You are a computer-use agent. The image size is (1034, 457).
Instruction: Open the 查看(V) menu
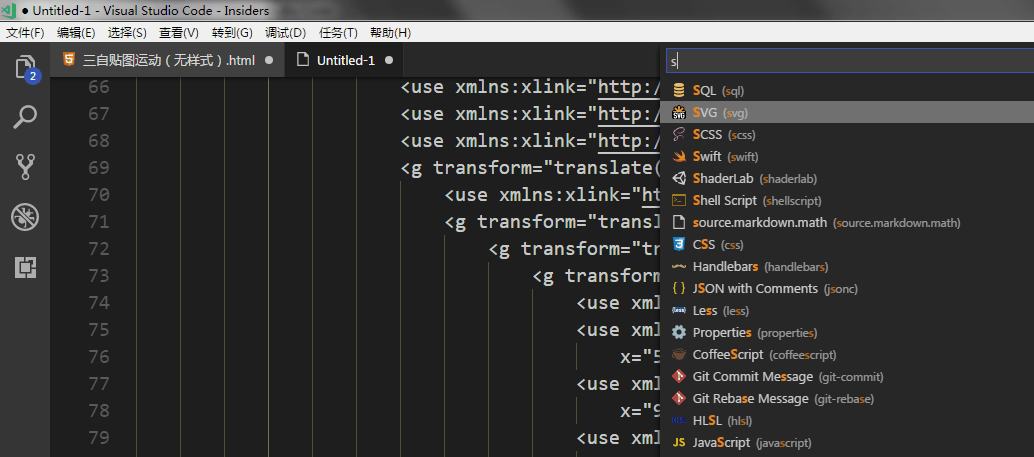pyautogui.click(x=179, y=33)
